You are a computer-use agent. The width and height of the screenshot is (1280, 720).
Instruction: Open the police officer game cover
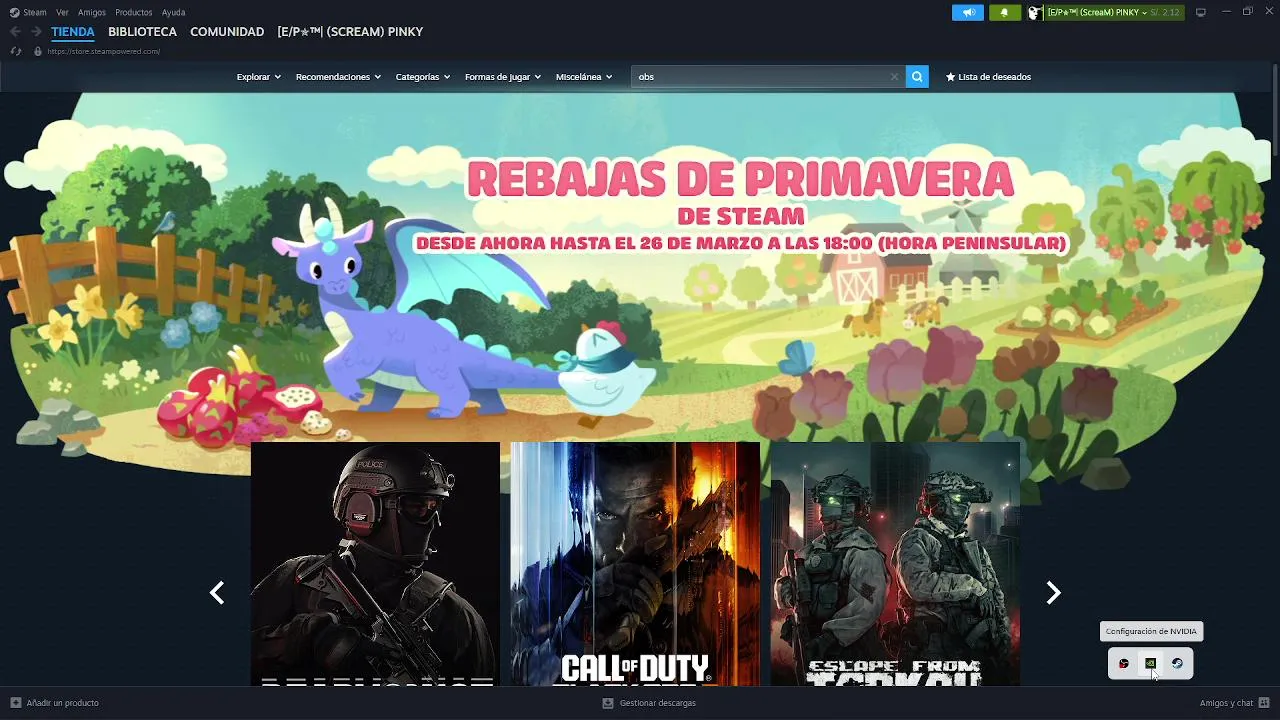click(x=375, y=564)
